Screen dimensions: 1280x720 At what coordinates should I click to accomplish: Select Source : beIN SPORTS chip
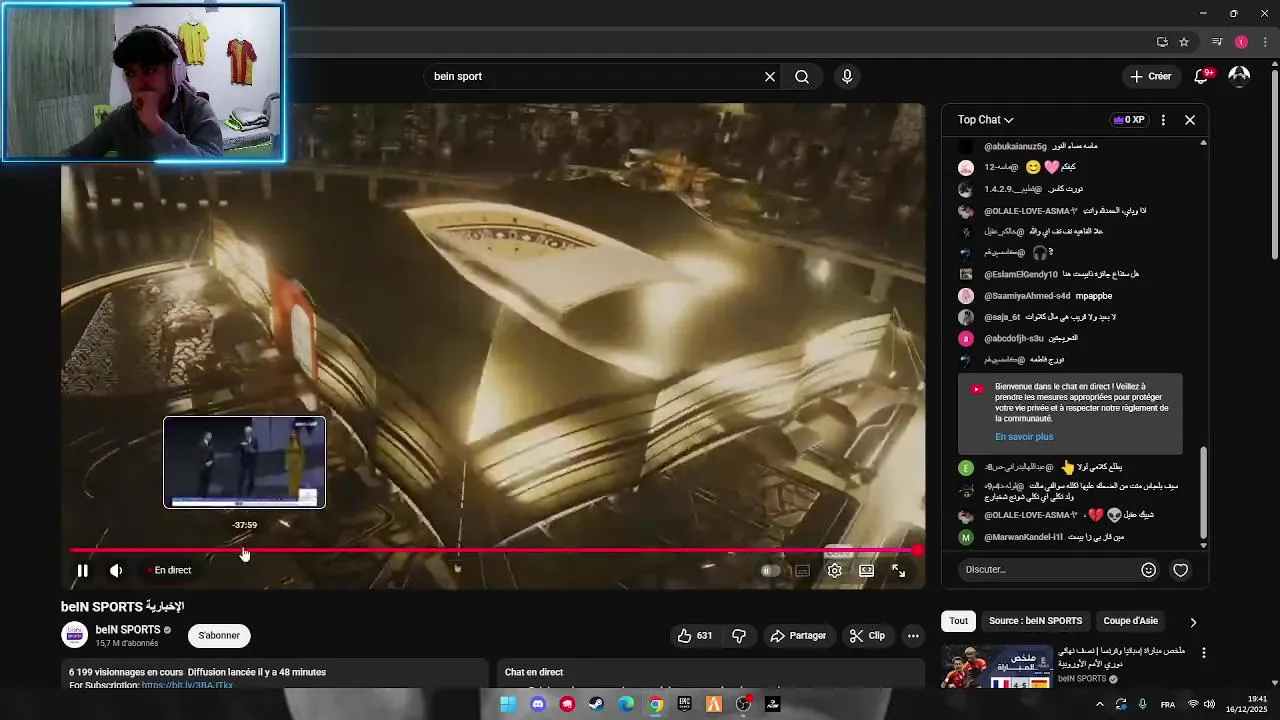point(1035,621)
